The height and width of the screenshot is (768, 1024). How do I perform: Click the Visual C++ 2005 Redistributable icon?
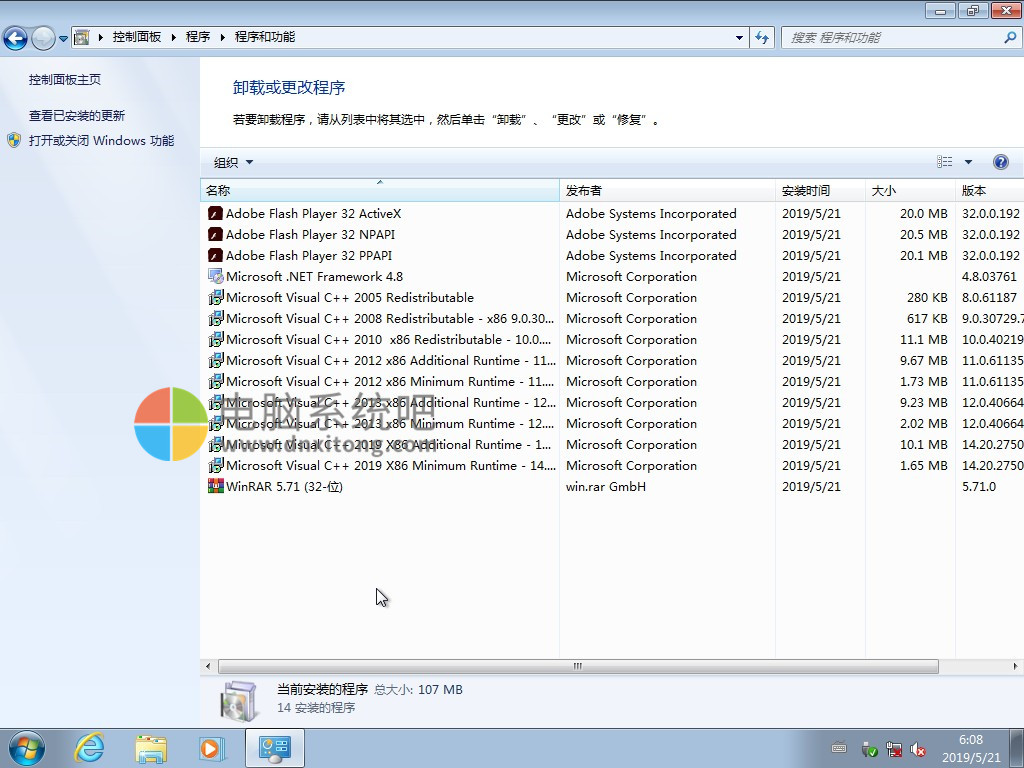216,298
